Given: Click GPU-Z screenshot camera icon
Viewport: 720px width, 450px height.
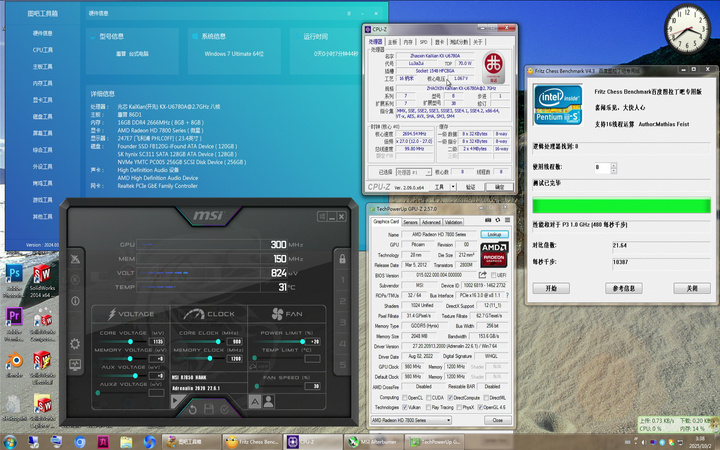Looking at the screenshot, I should (x=488, y=220).
